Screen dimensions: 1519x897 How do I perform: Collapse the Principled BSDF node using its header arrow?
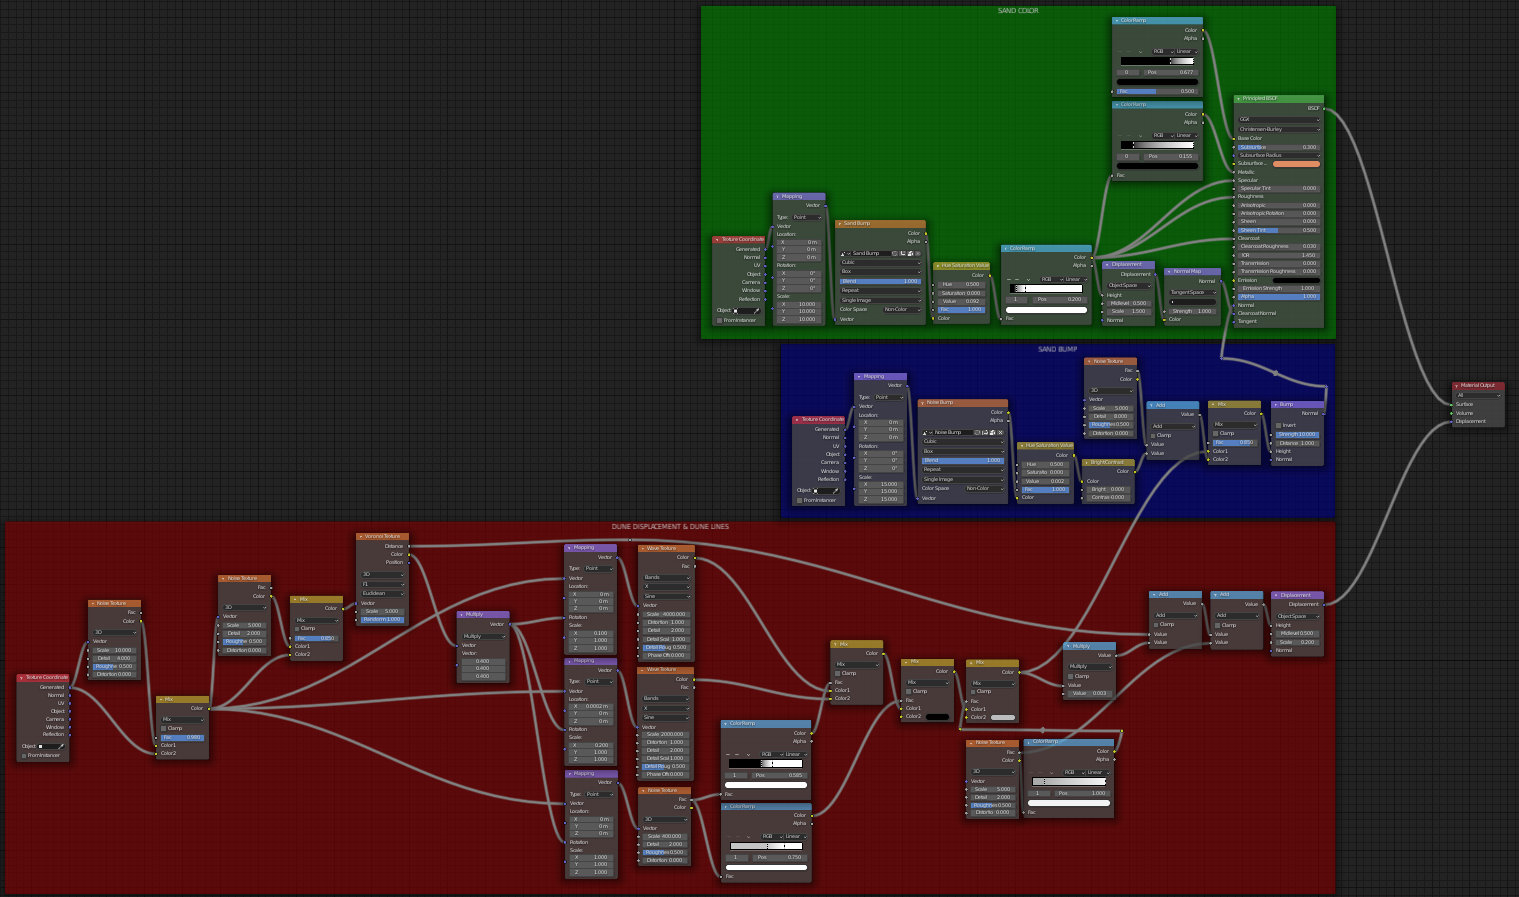tap(1239, 99)
